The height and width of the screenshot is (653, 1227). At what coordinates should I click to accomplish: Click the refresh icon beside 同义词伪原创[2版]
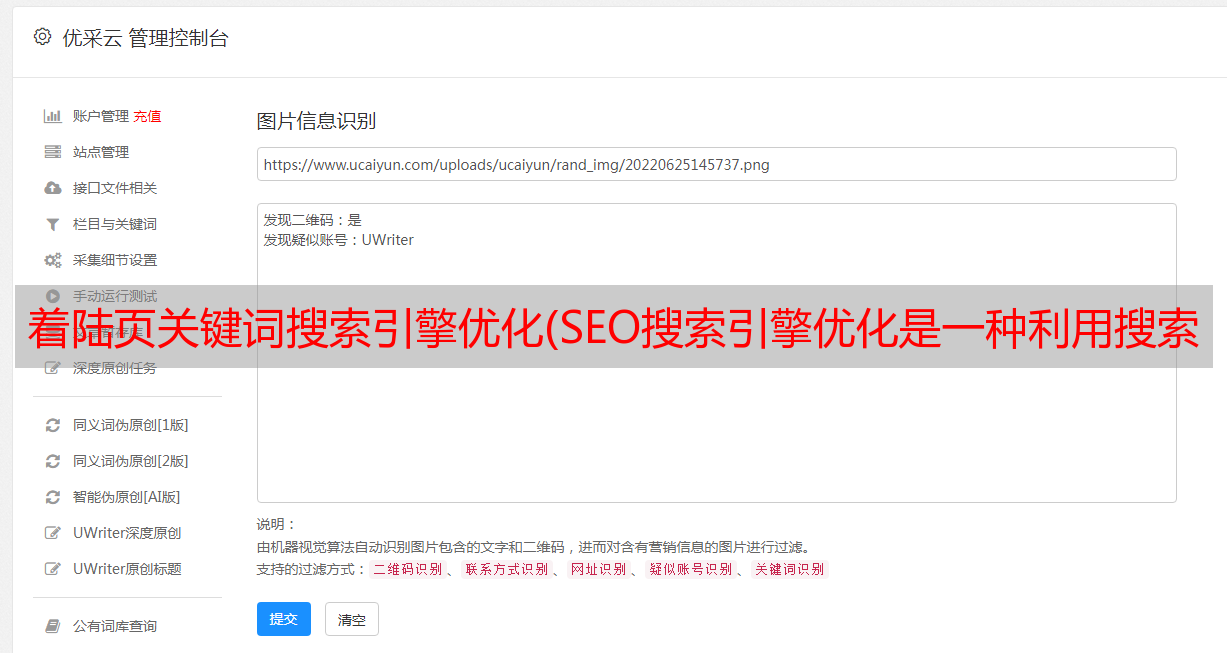click(x=53, y=461)
